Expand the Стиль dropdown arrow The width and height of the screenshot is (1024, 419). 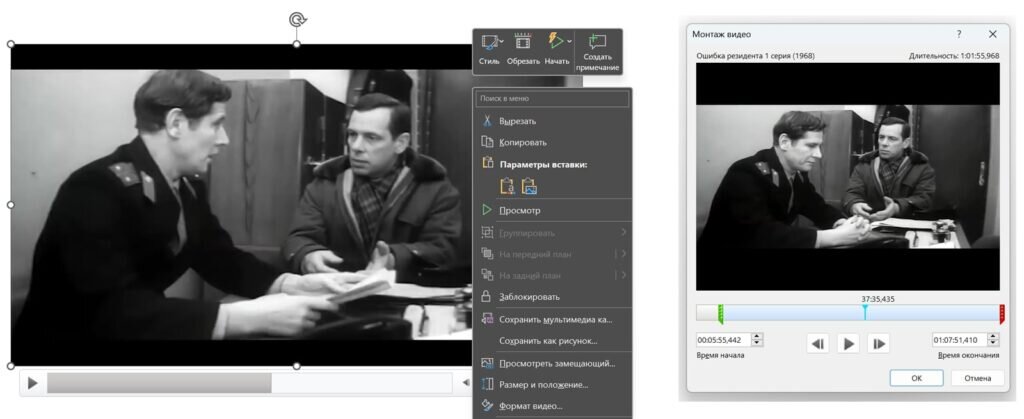tap(501, 42)
